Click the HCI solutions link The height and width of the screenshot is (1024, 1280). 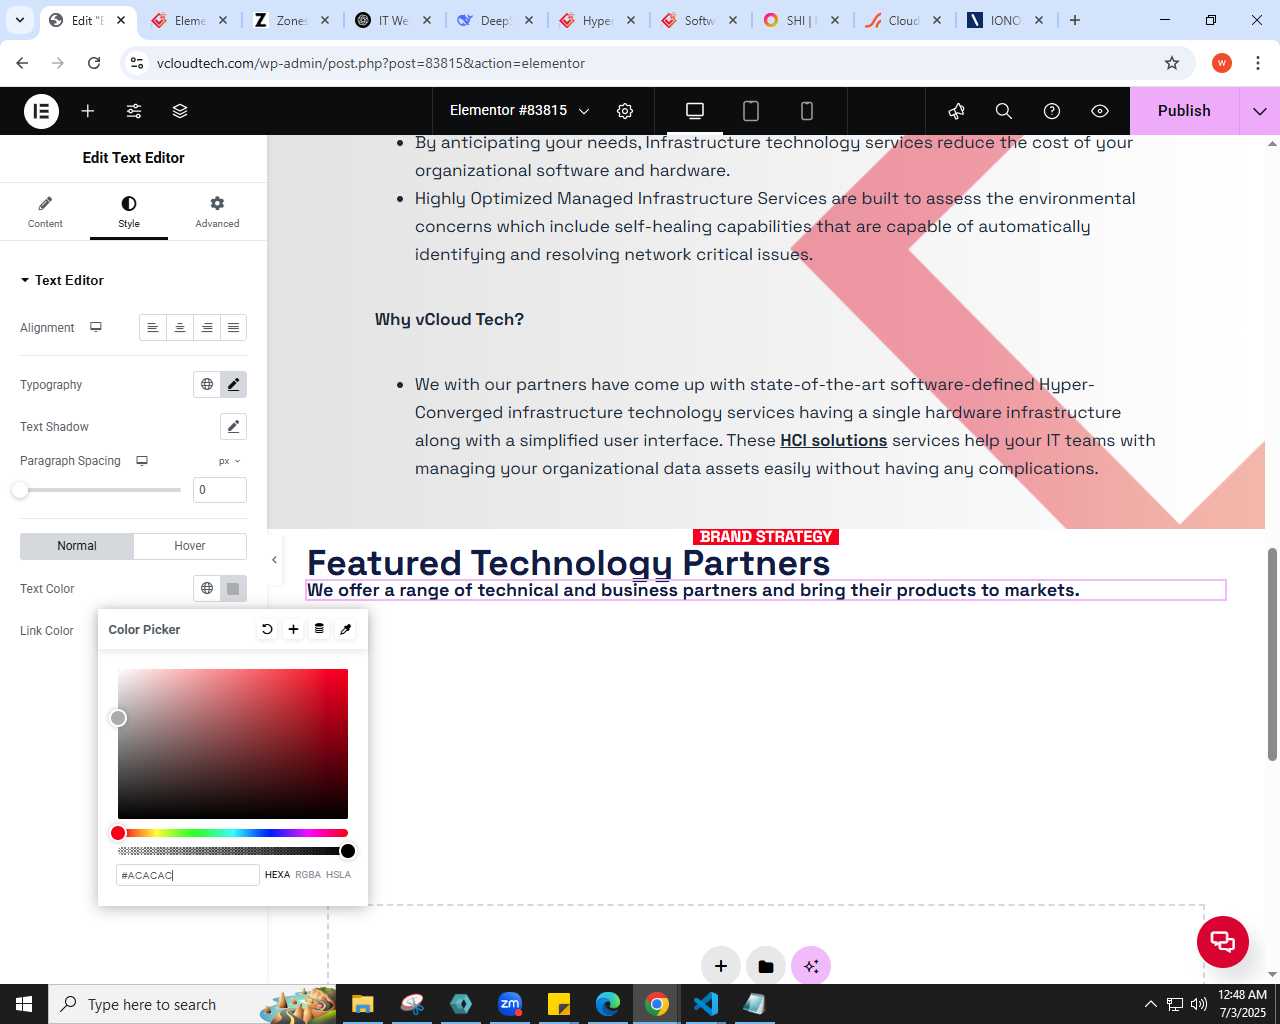[834, 440]
